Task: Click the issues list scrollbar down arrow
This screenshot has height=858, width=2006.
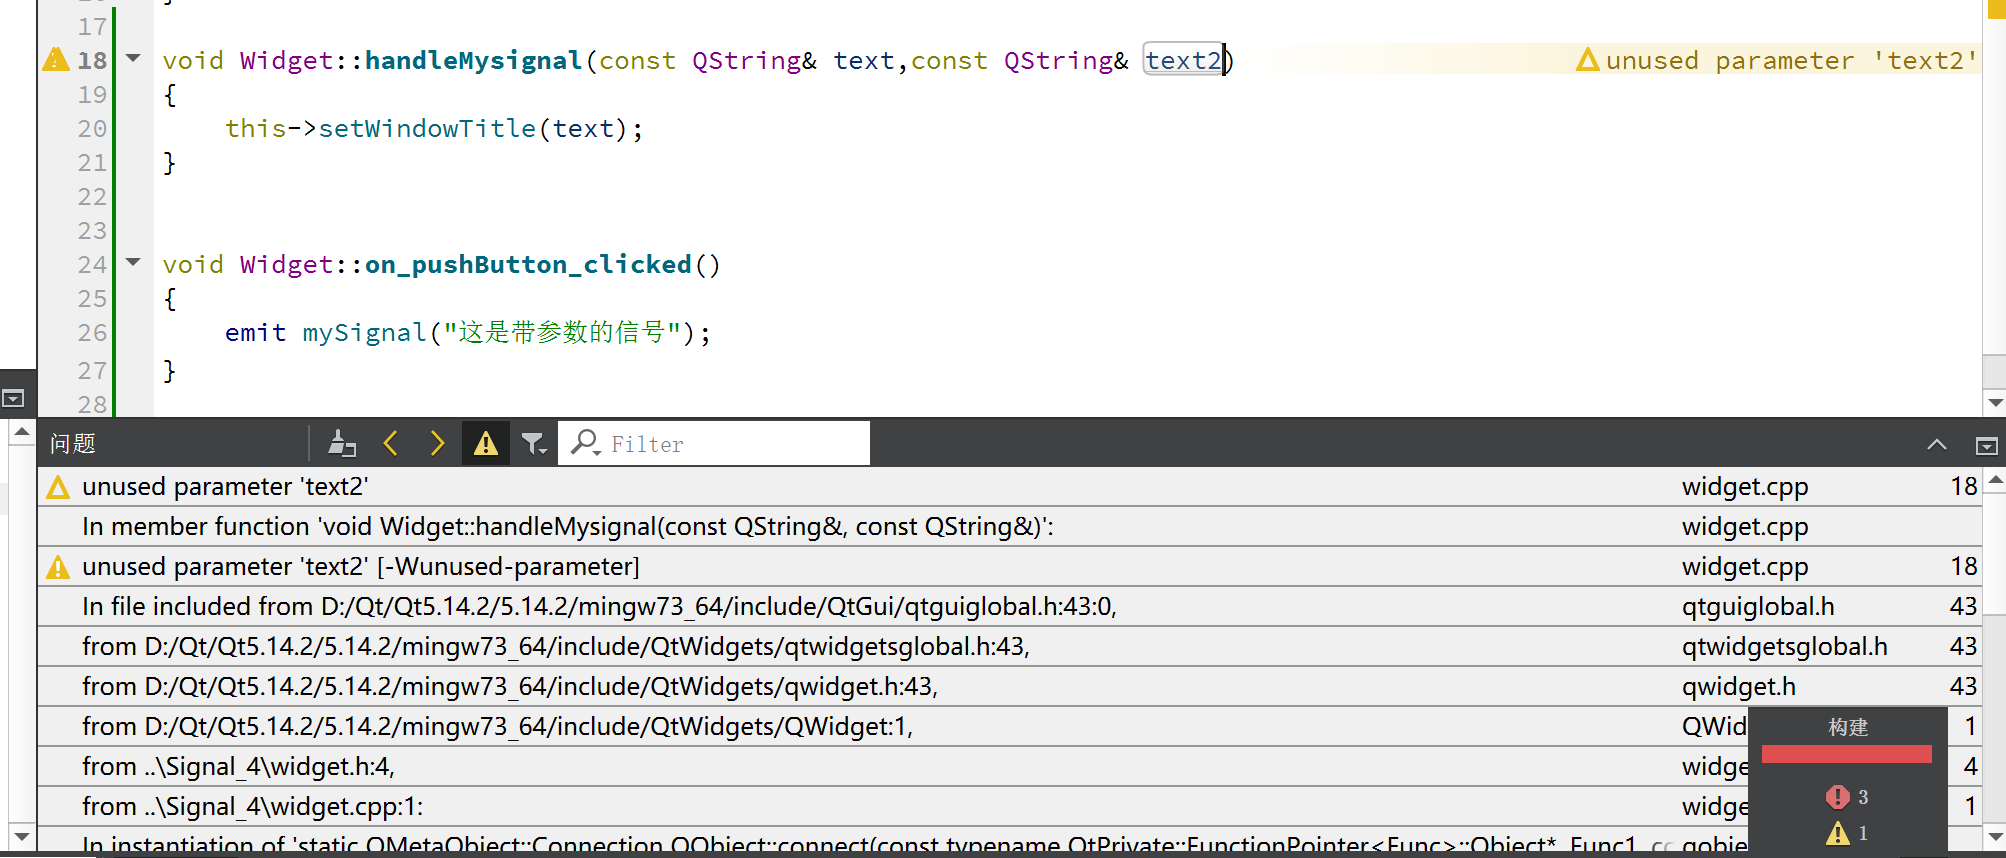Action: click(x=1995, y=836)
